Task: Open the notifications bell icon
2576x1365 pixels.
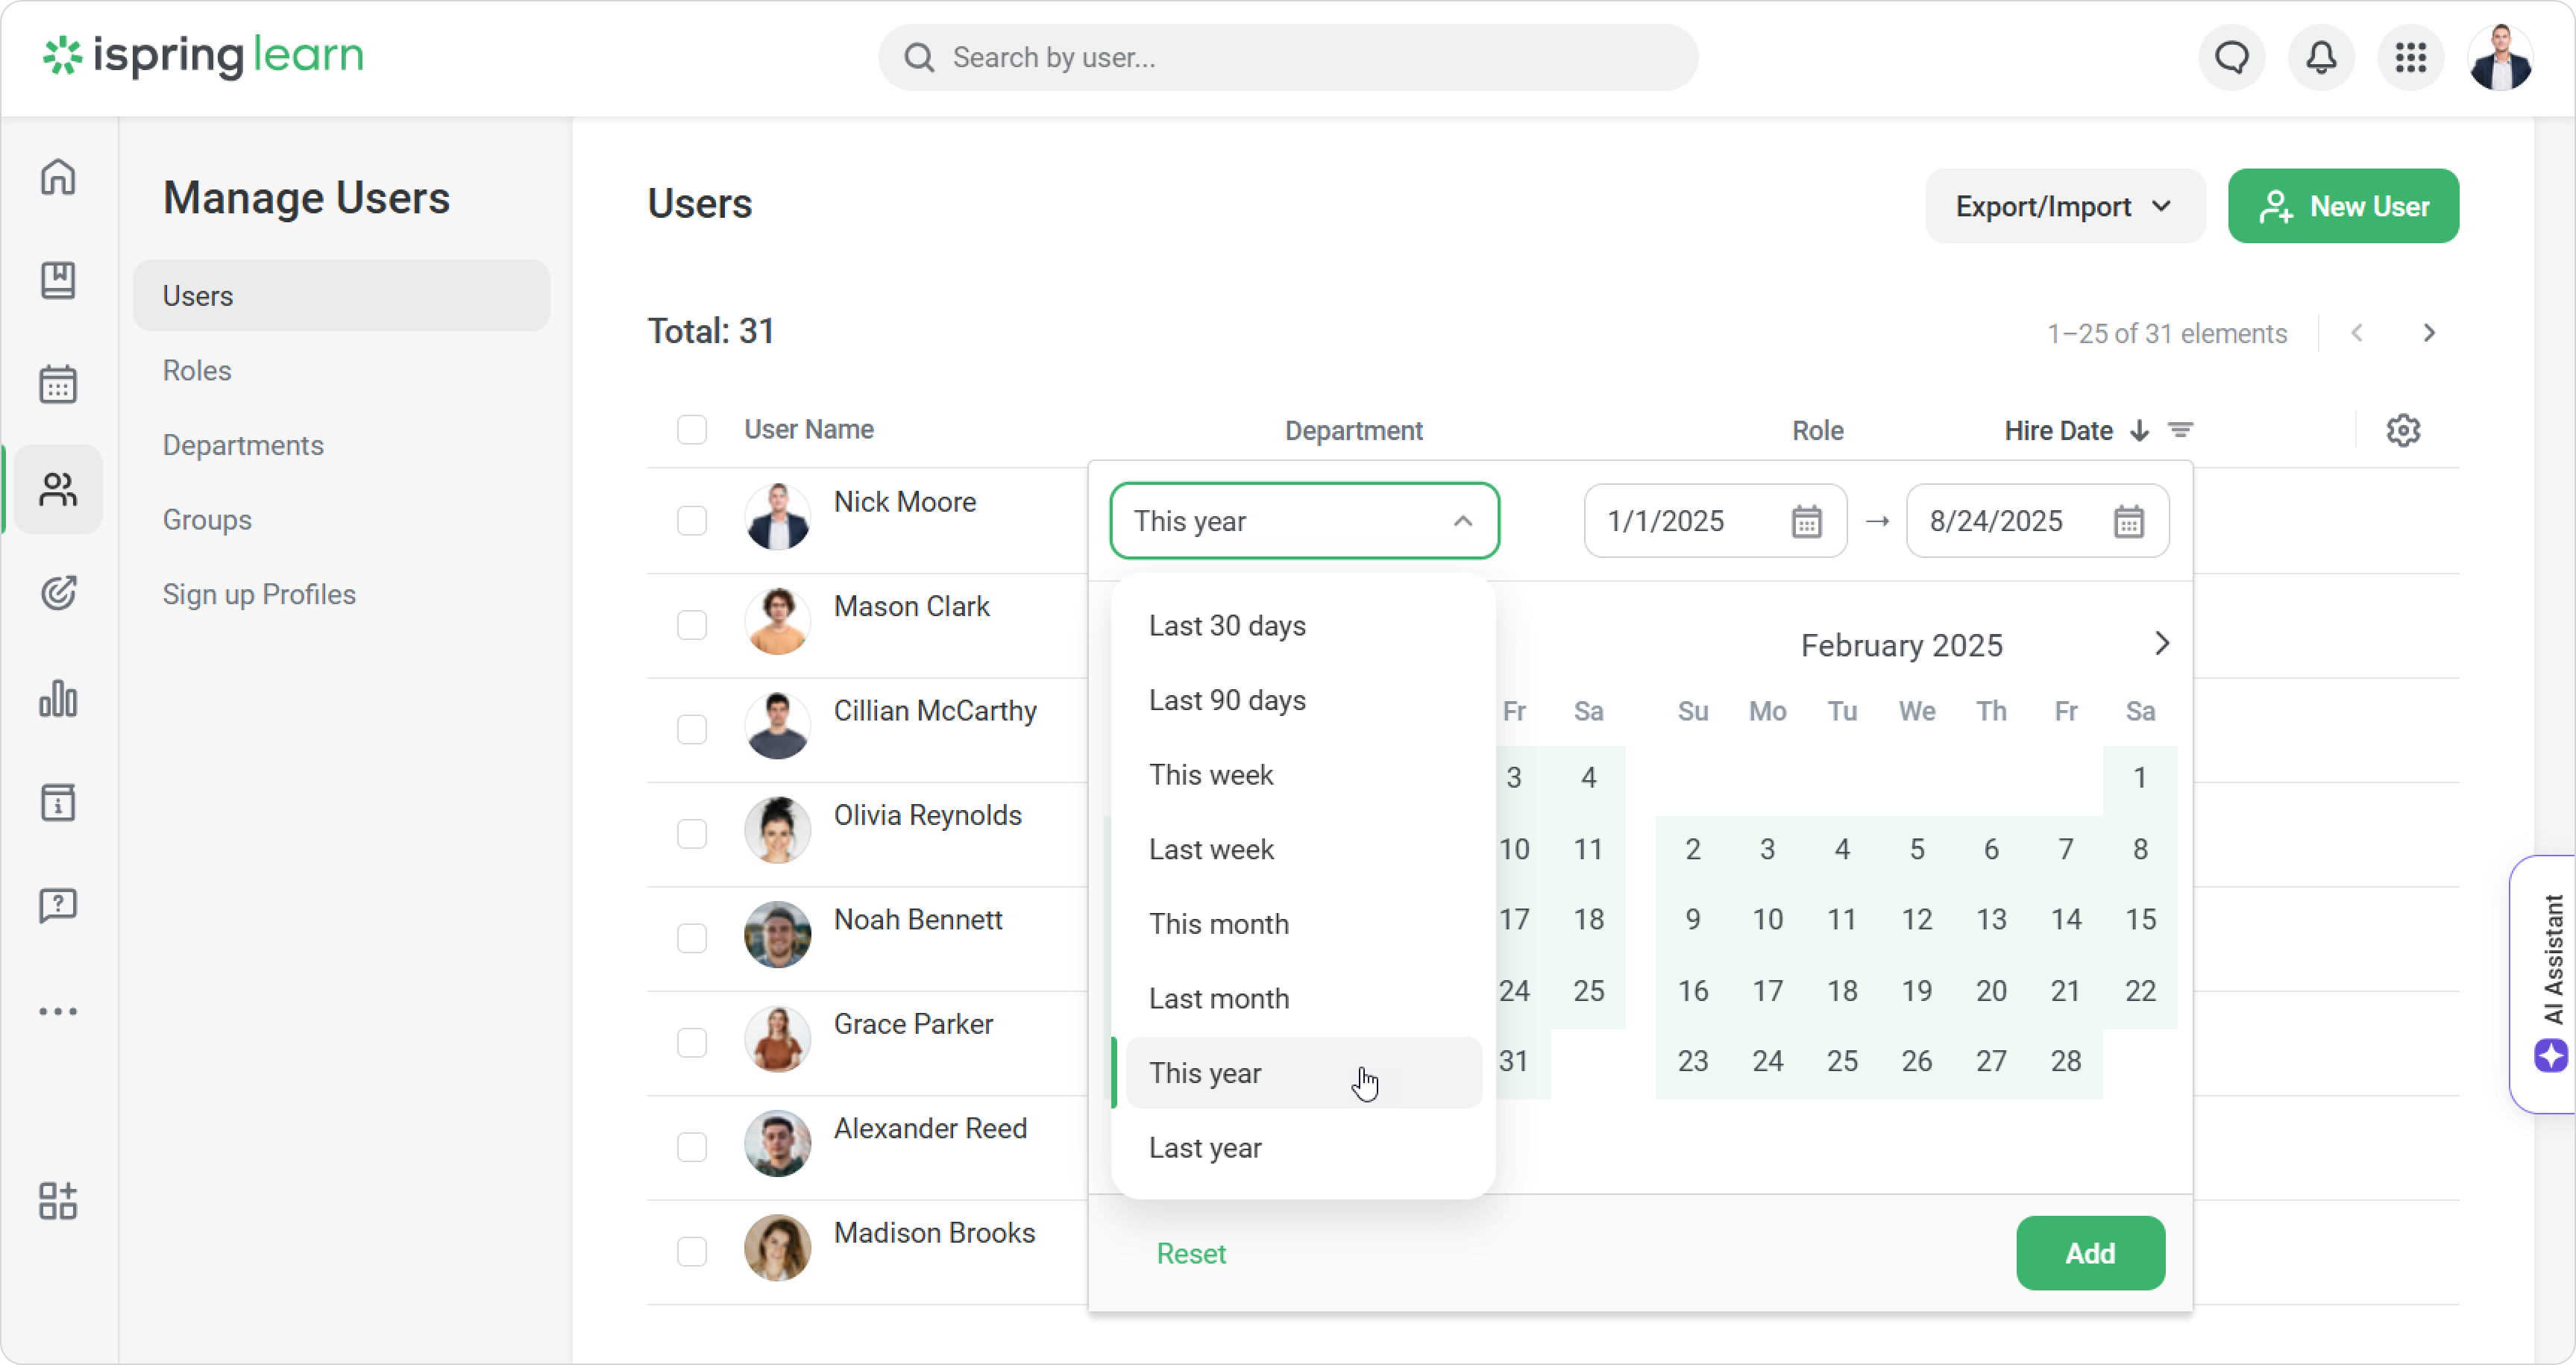Action: click(2321, 58)
